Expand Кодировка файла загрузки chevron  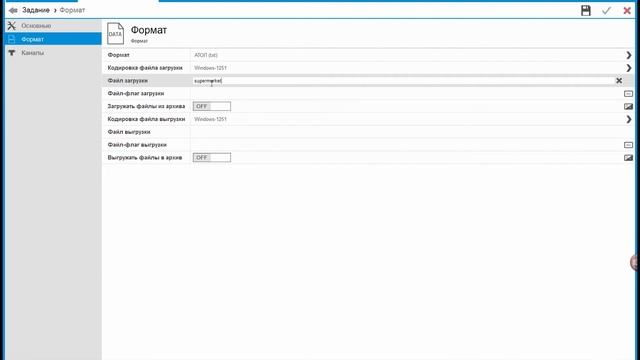coord(629,68)
